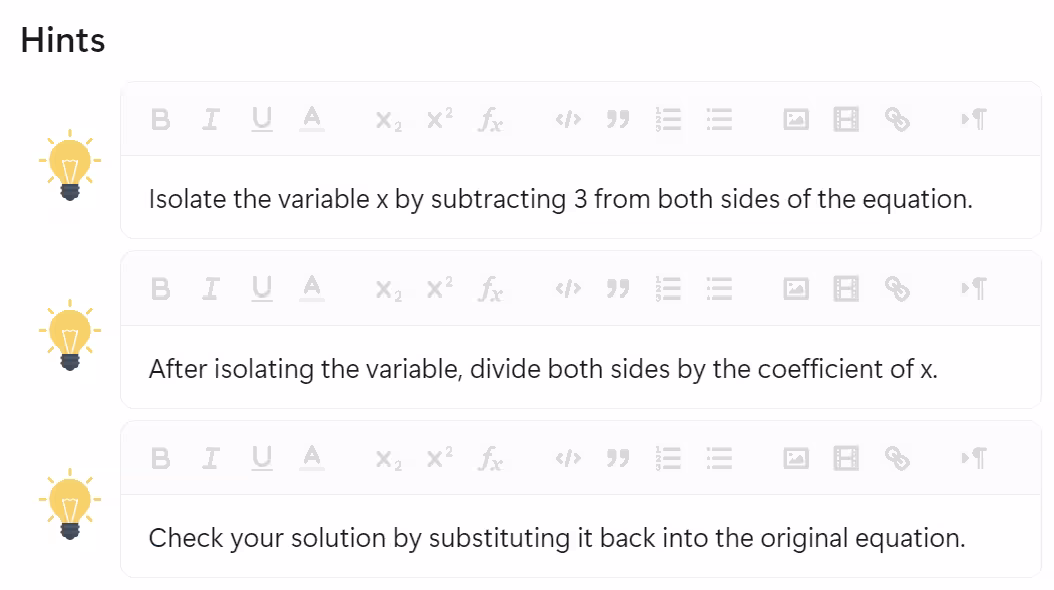The width and height of the screenshot is (1054, 590).
Task: Toggle Bold in the first hint toolbar
Action: click(x=161, y=120)
